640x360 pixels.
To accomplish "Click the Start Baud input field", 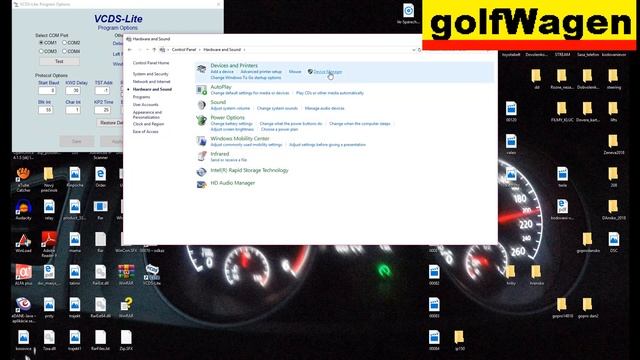I will [47, 91].
